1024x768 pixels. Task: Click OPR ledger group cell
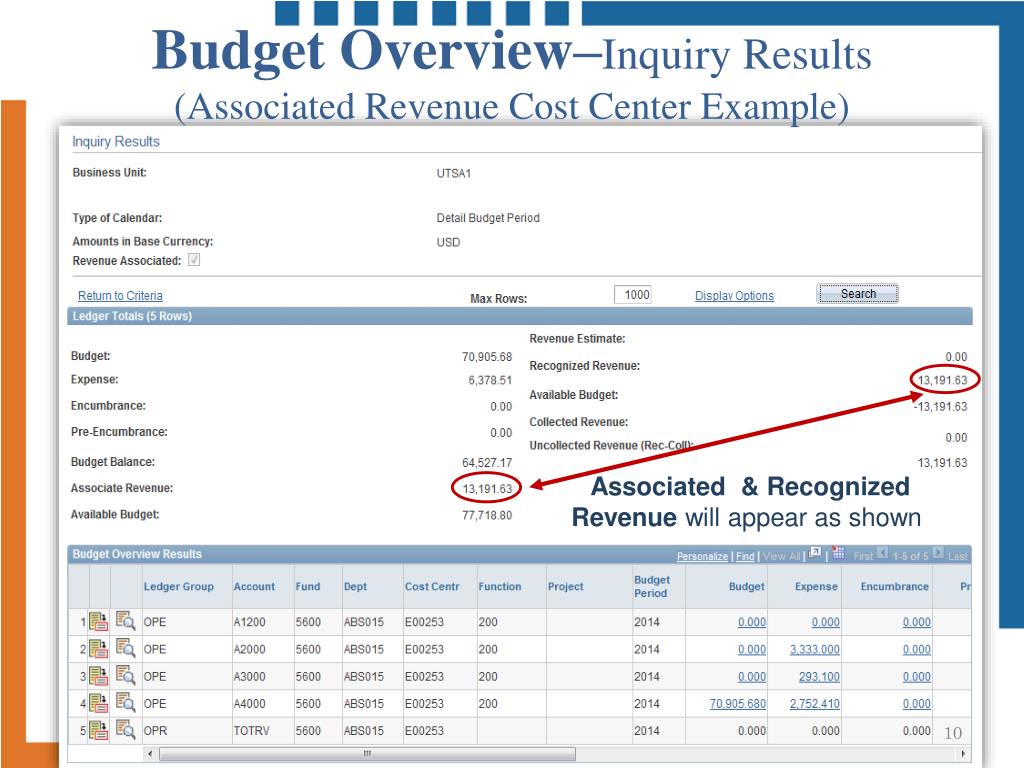[x=155, y=731]
